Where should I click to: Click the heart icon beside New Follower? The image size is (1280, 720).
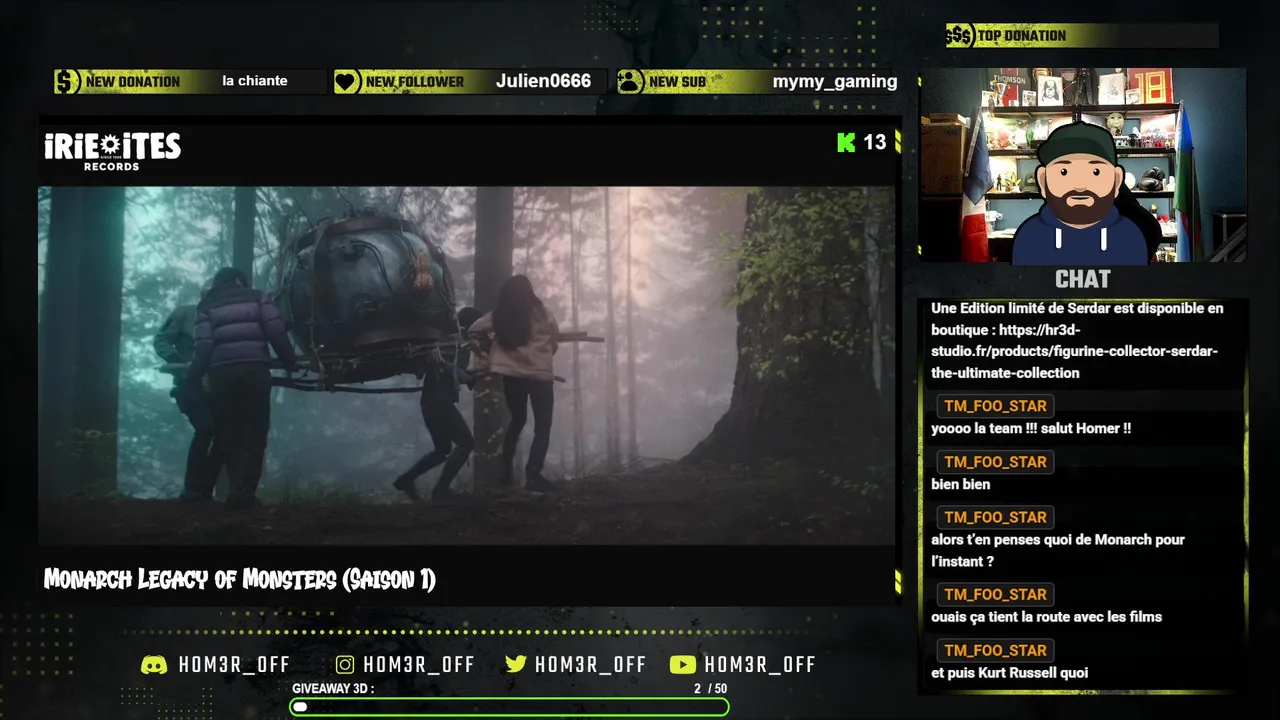coord(347,81)
